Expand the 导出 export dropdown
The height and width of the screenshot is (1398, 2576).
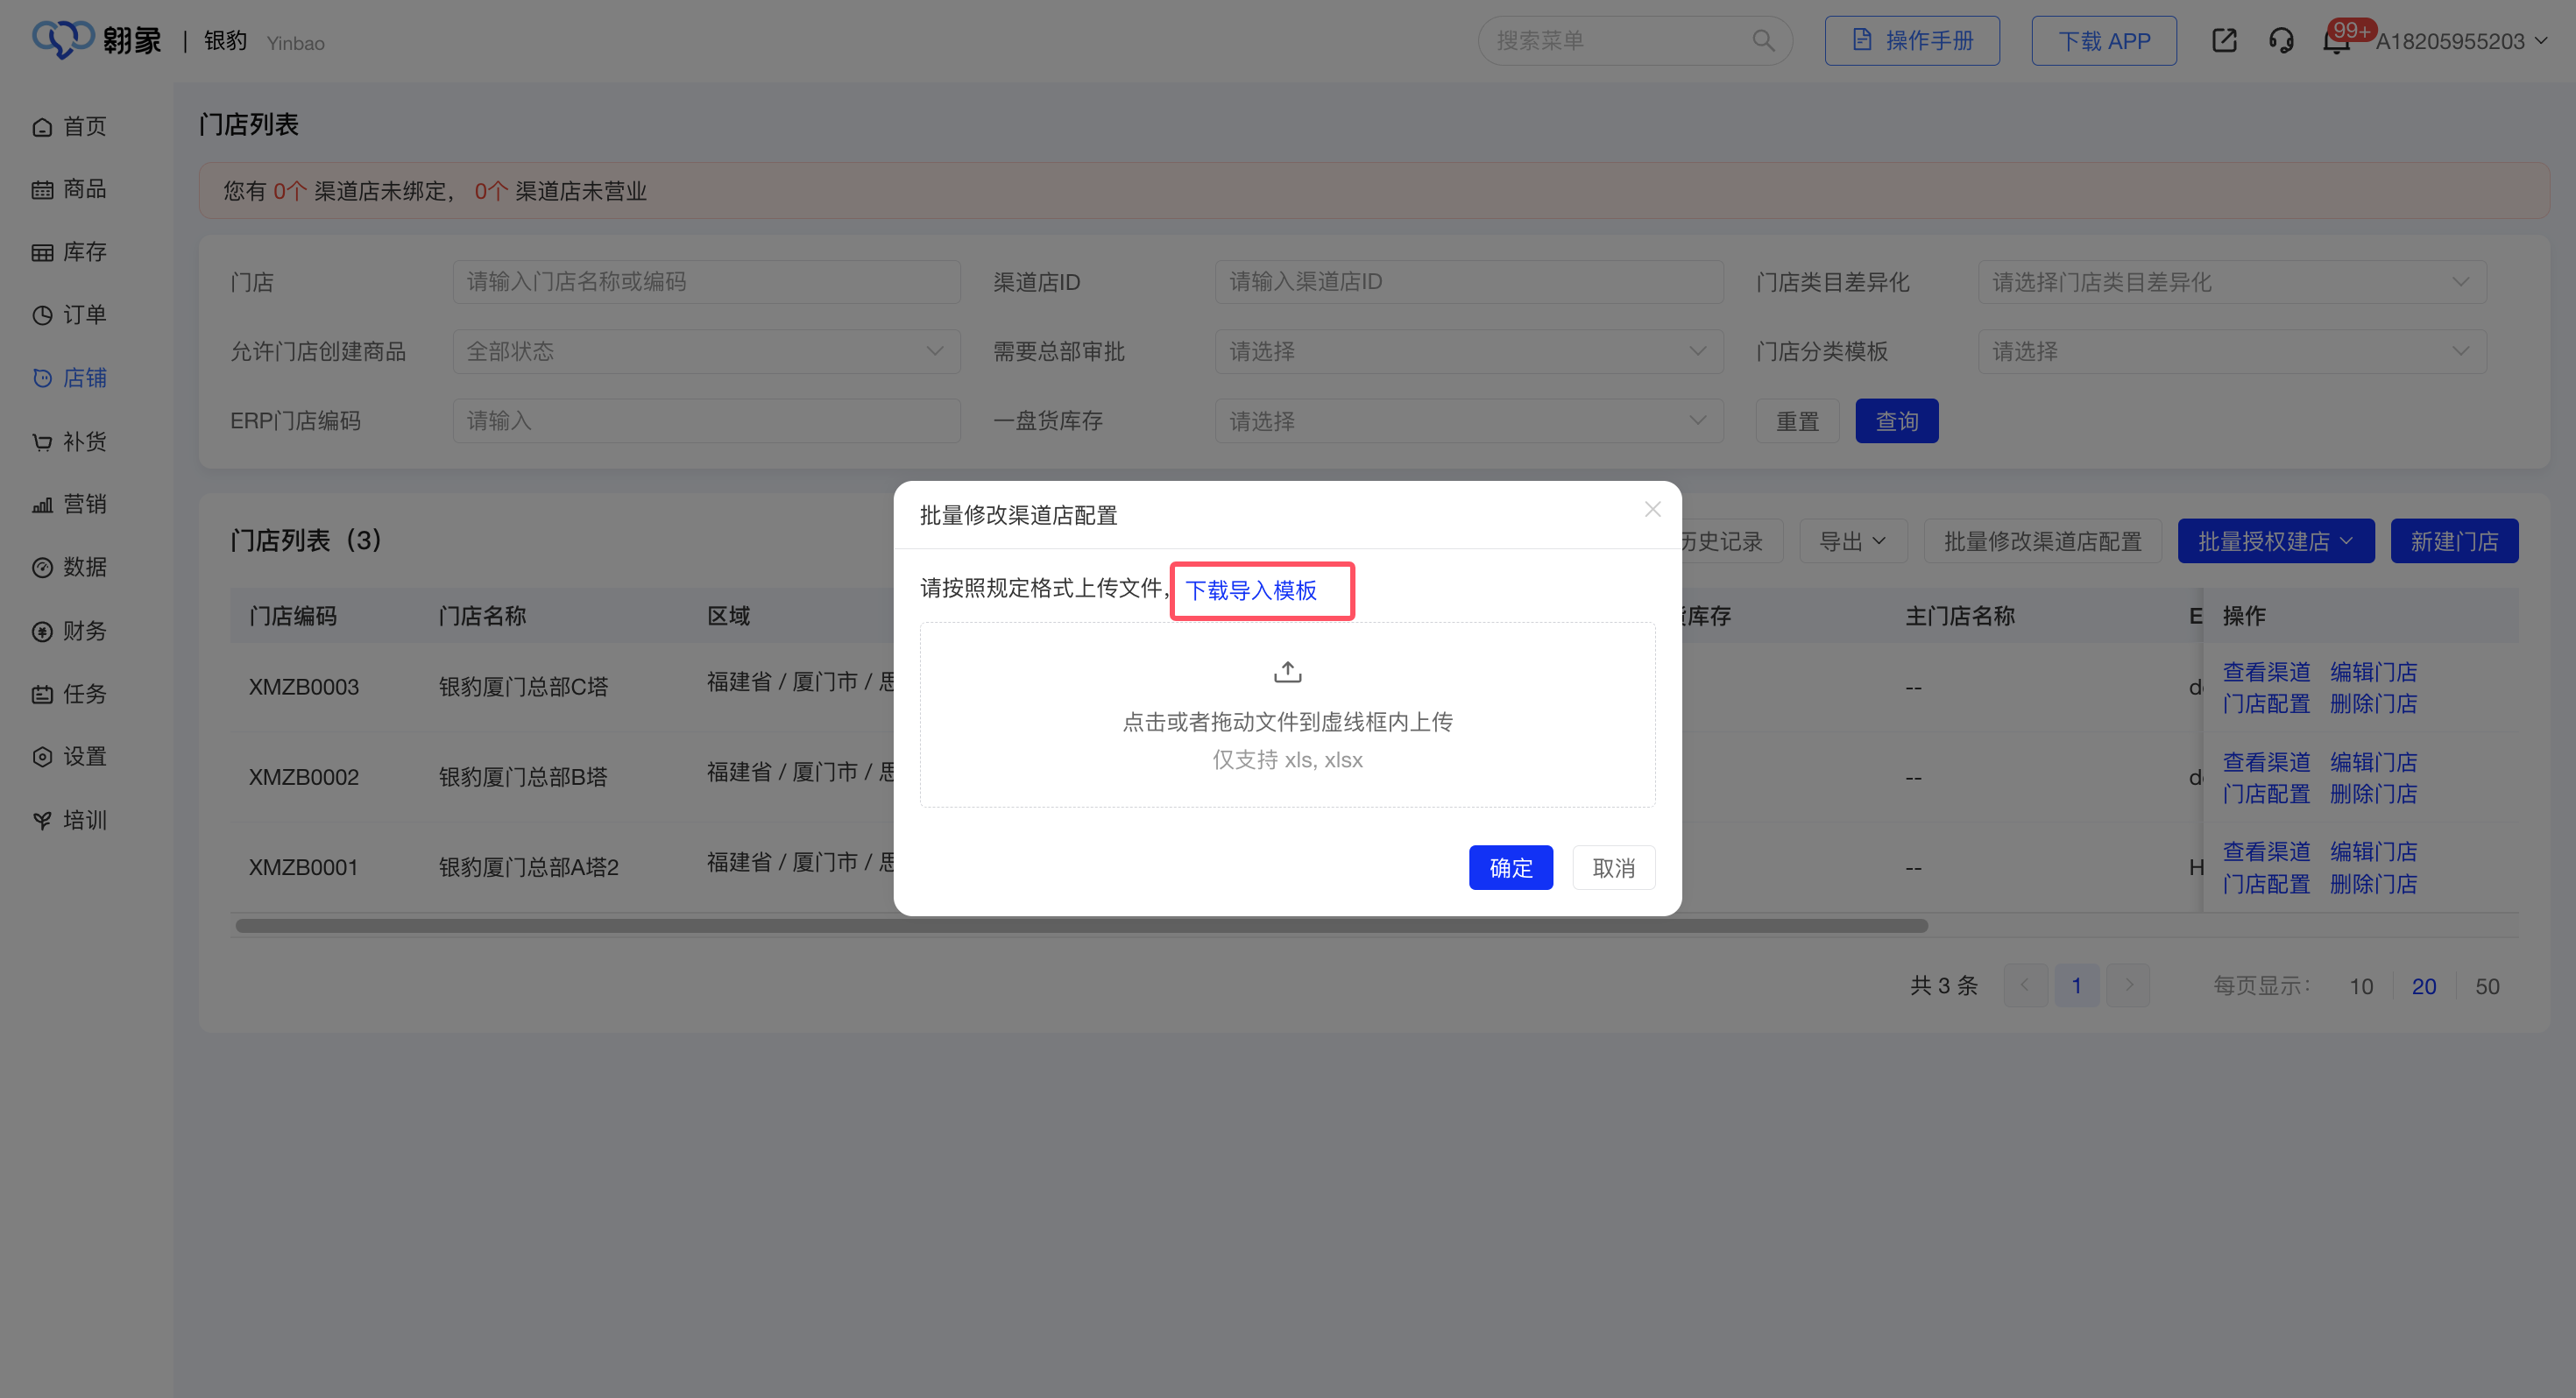click(1852, 541)
